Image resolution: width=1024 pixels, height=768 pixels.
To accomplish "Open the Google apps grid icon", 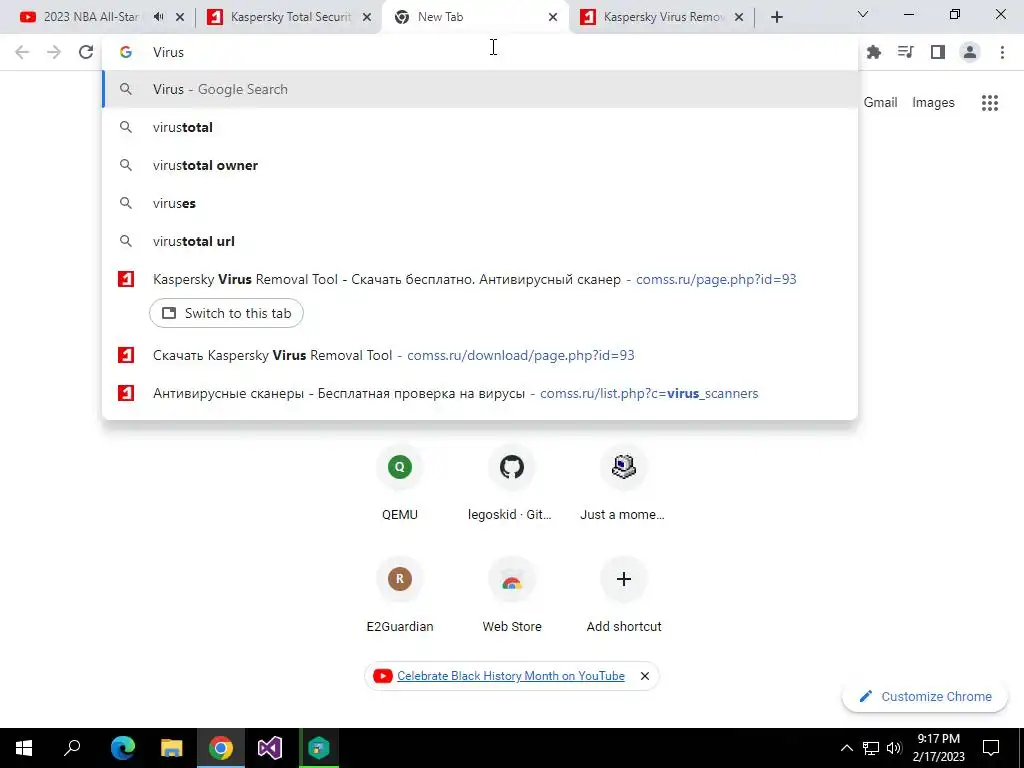I will (990, 103).
